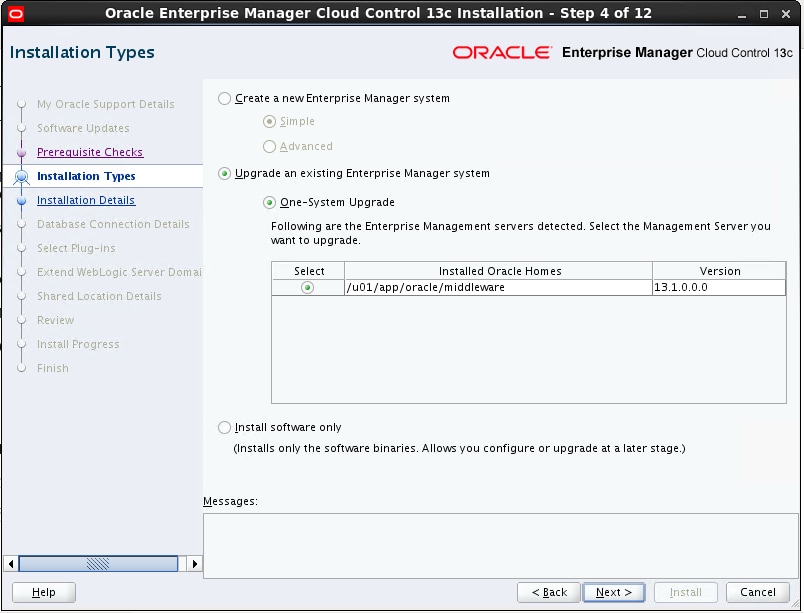Minimize the installer window

[x=741, y=14]
